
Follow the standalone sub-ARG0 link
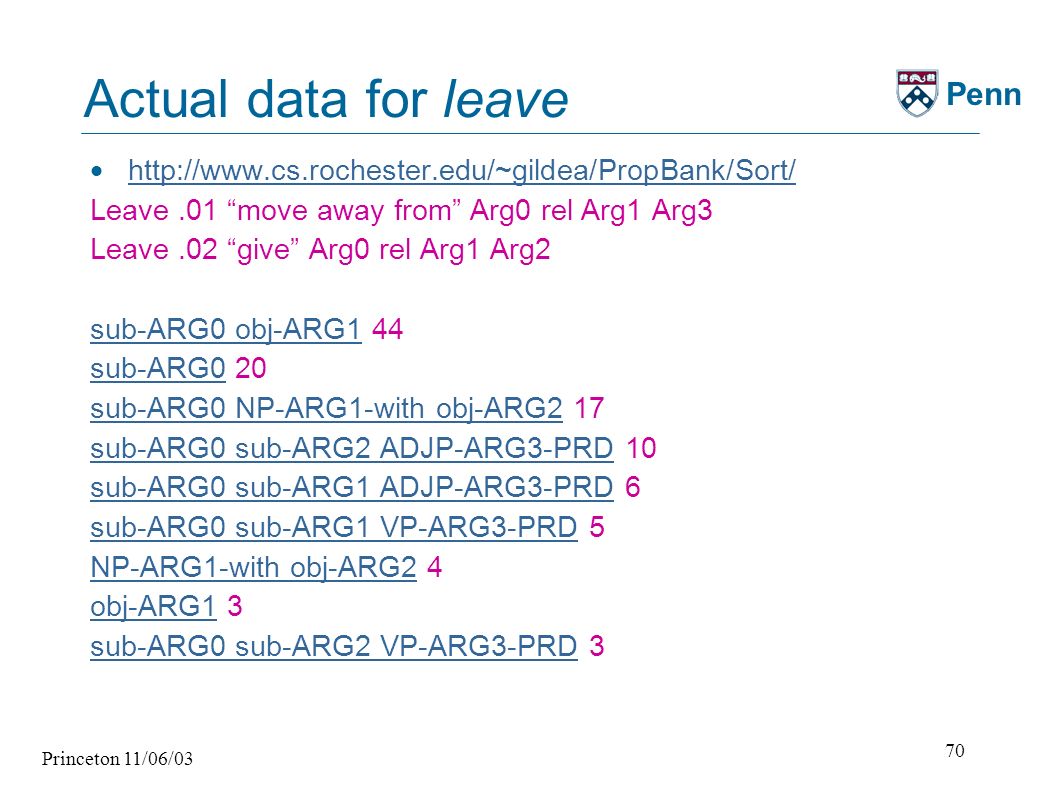tap(158, 369)
